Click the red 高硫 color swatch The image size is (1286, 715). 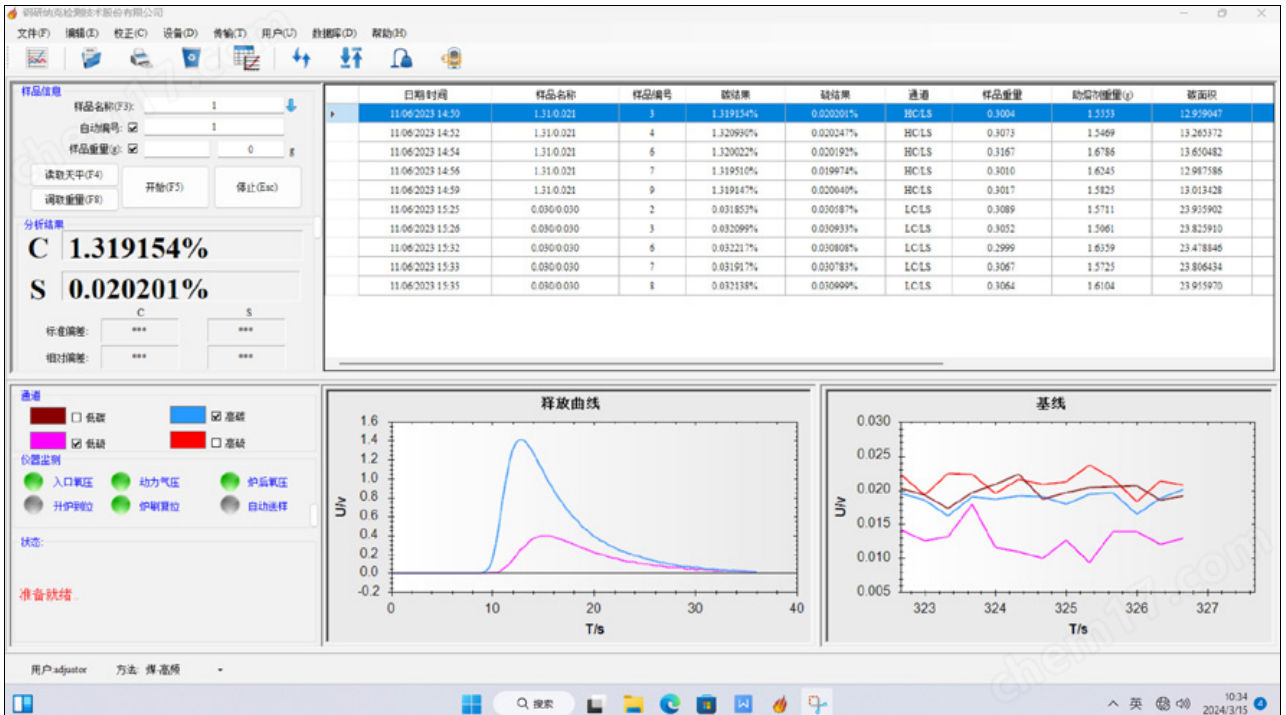pos(188,441)
